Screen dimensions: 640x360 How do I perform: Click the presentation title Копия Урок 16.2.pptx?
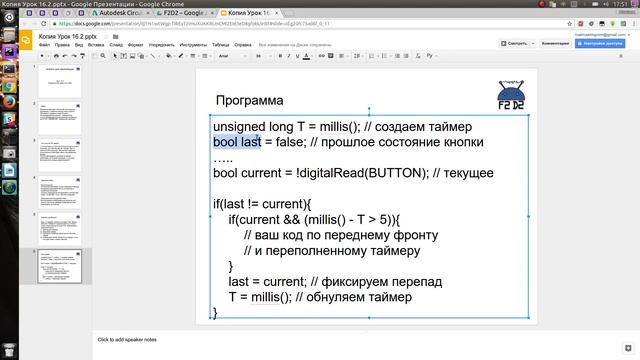(68, 37)
